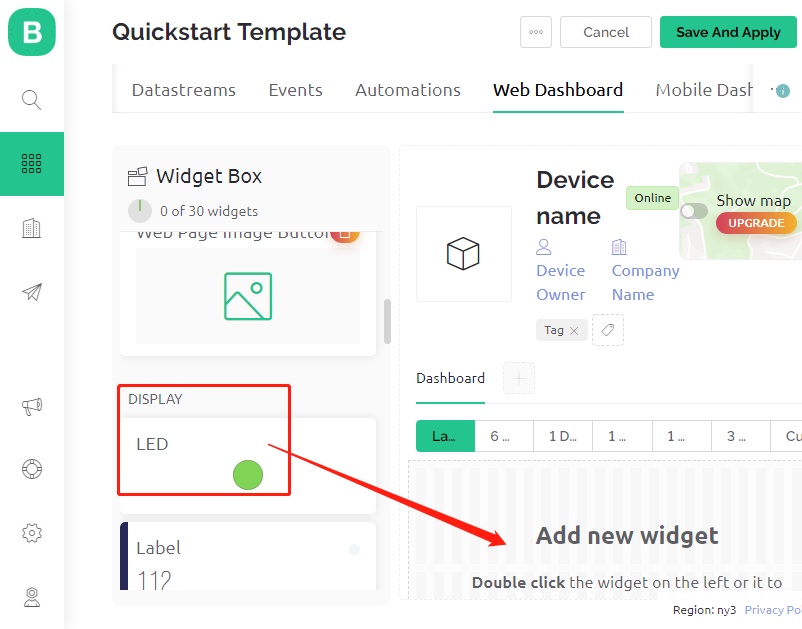Switch to the Automations tab

(408, 90)
